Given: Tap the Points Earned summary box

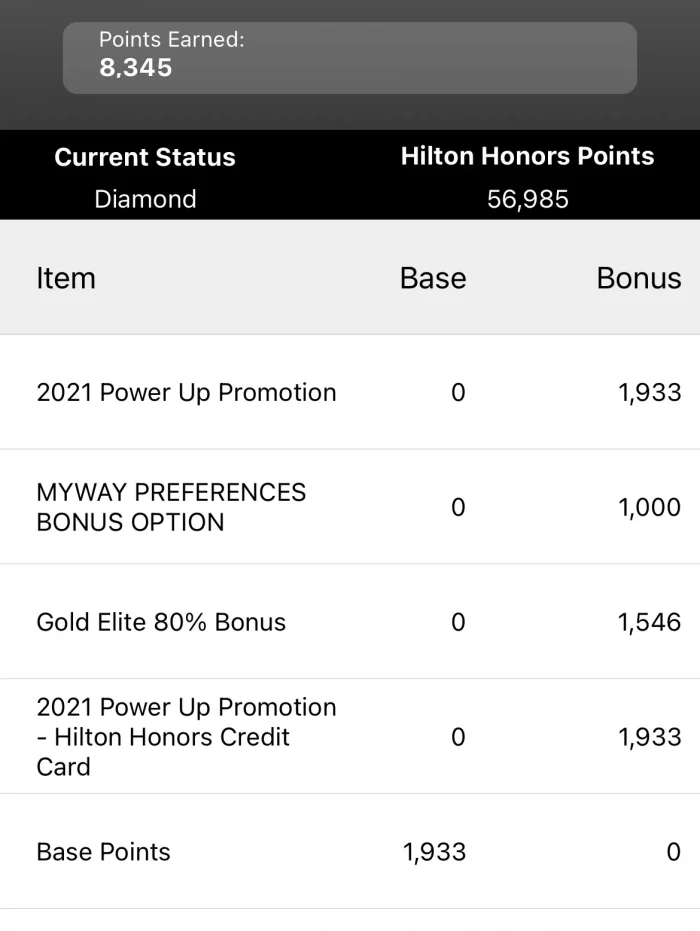Looking at the screenshot, I should [350, 58].
